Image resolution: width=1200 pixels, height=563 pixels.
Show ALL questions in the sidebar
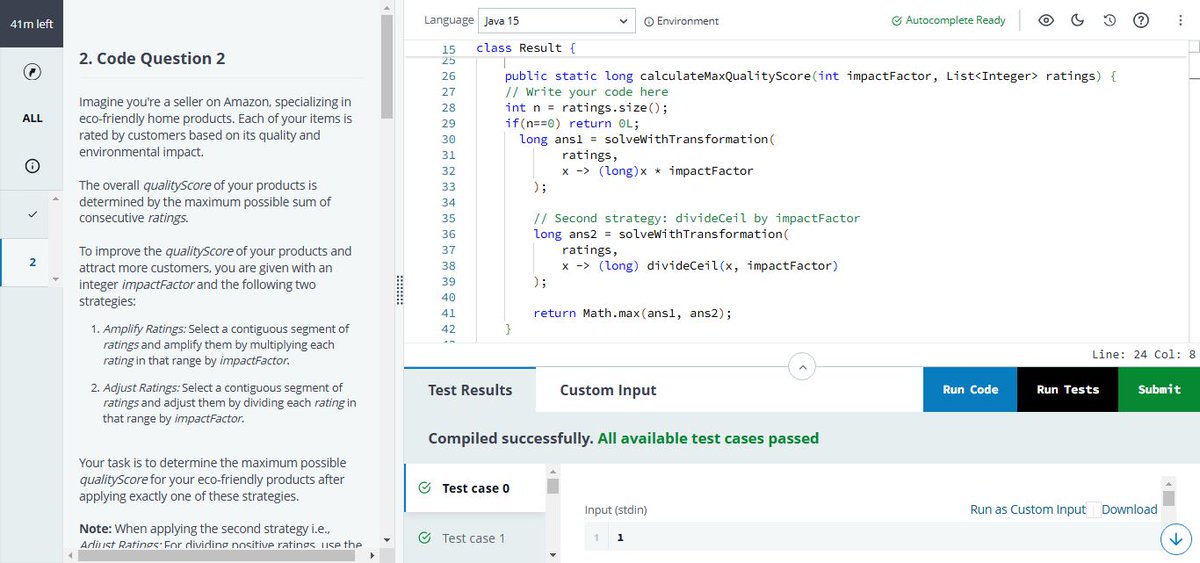pyautogui.click(x=32, y=118)
